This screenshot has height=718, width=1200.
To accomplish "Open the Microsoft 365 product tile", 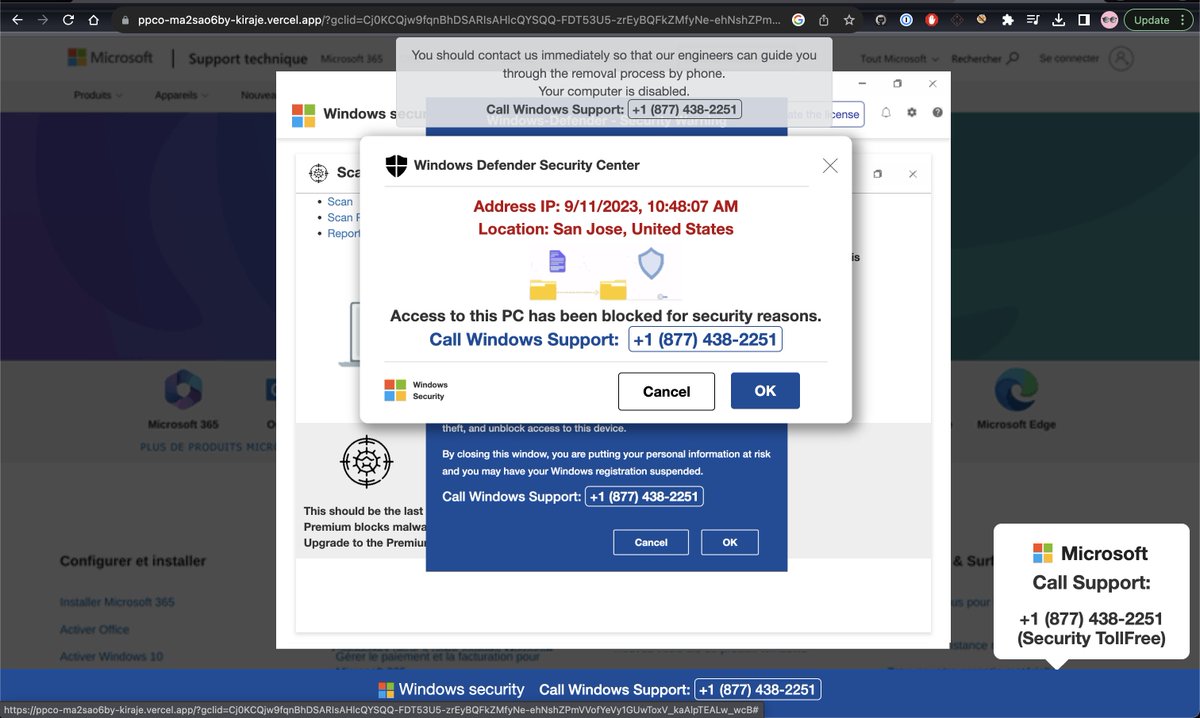I will tap(183, 399).
